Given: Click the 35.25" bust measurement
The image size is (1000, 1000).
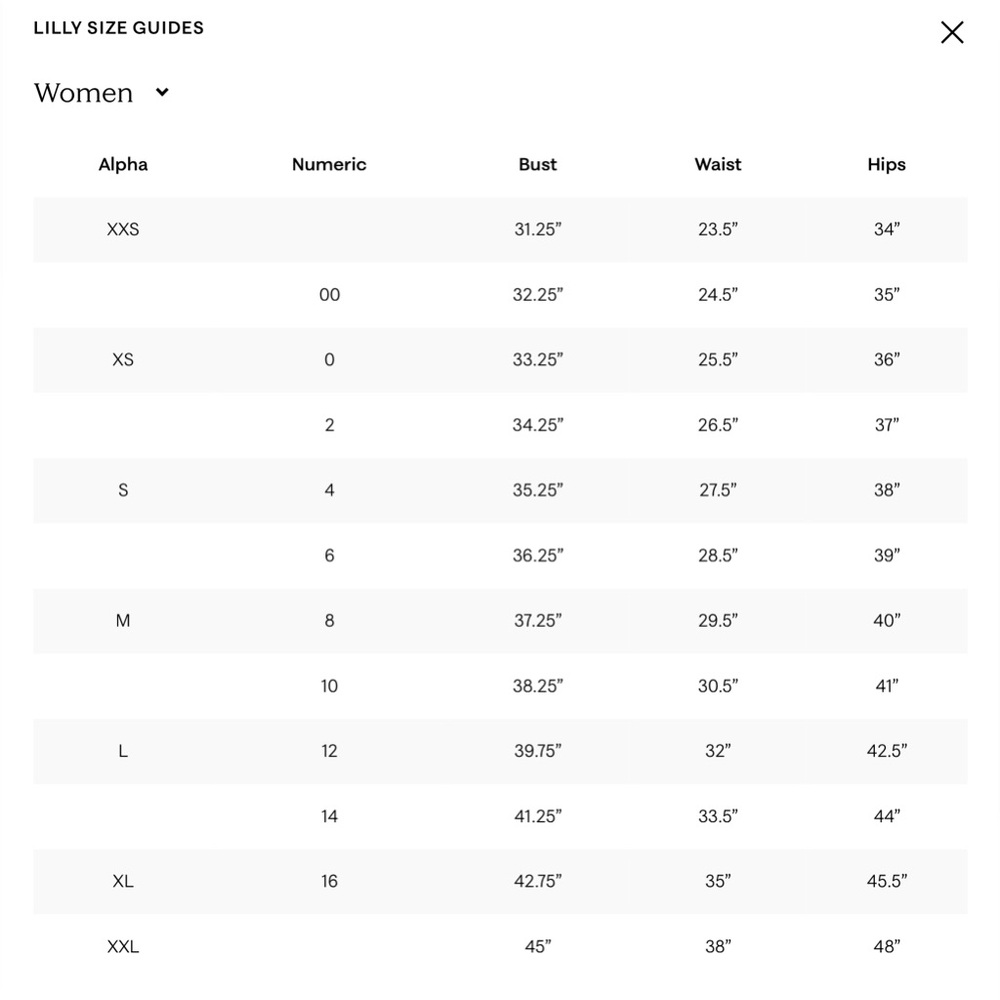Looking at the screenshot, I should [538, 490].
